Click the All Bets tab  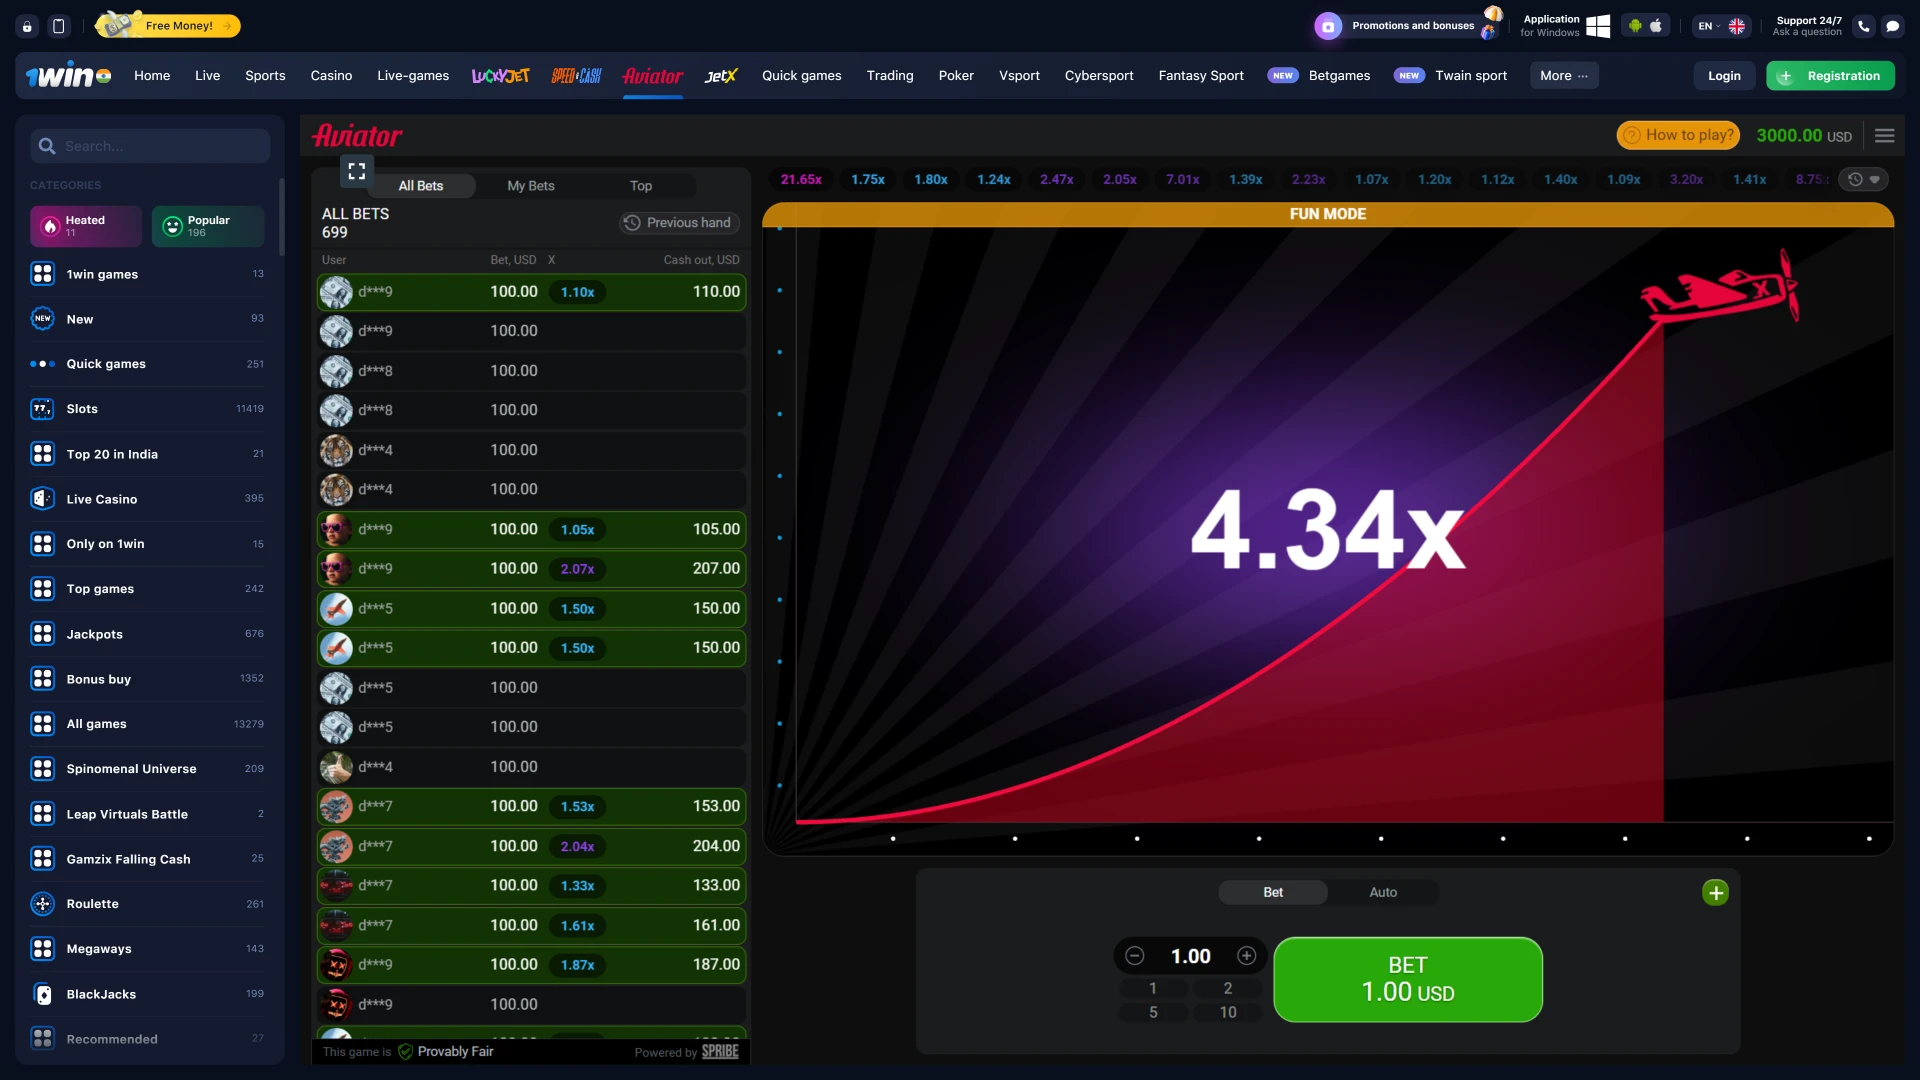[421, 185]
